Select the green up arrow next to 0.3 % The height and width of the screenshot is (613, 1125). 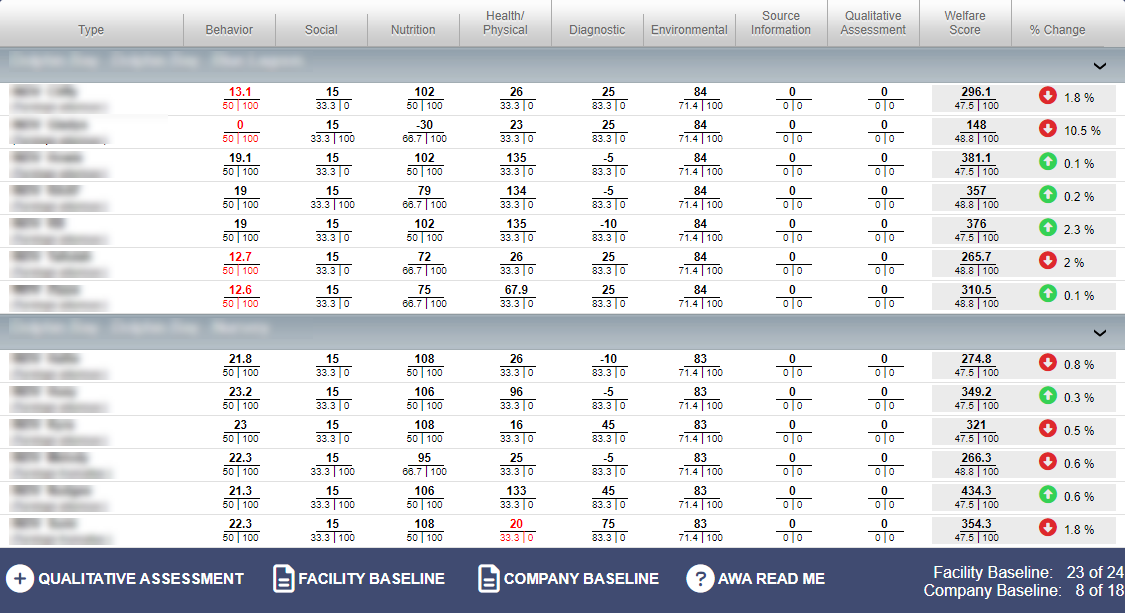click(1048, 396)
